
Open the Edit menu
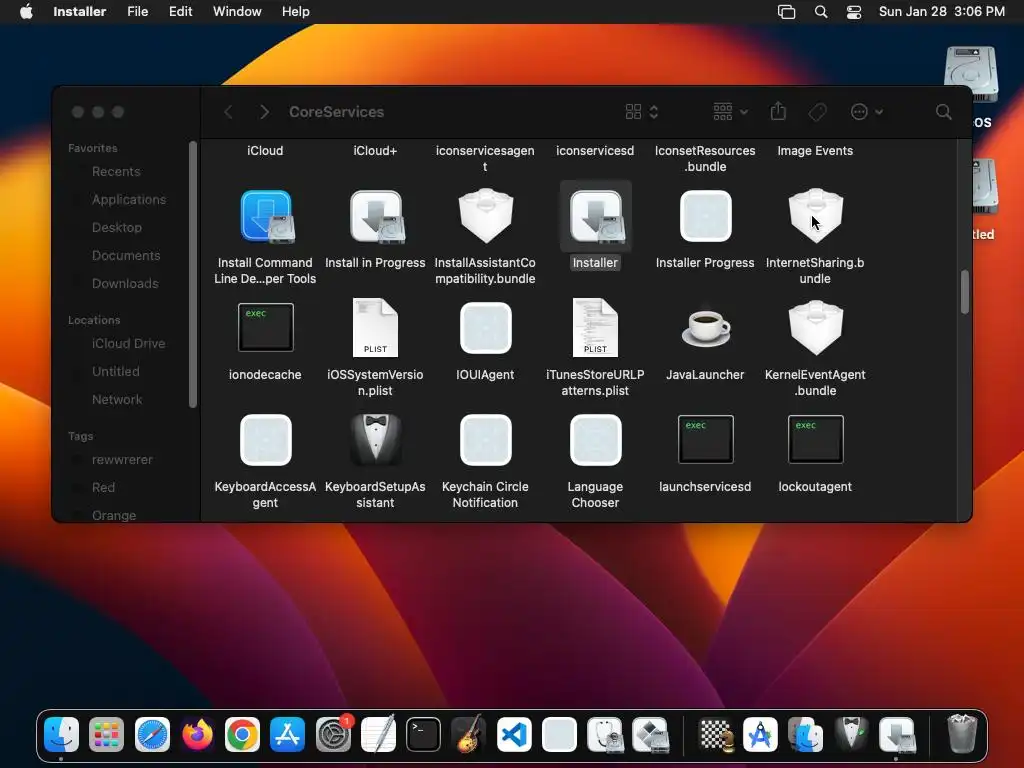pos(180,12)
